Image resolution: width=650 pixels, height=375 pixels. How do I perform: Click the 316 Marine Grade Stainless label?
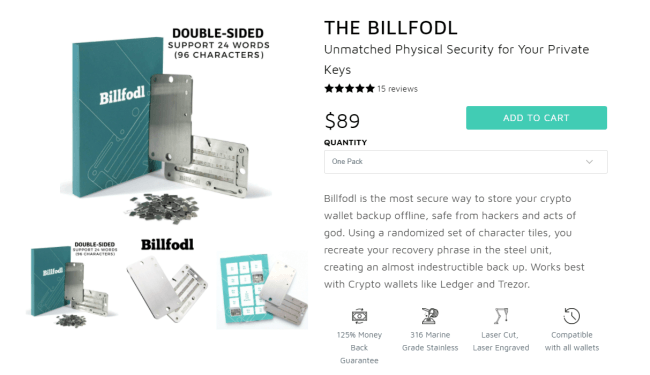pos(430,341)
